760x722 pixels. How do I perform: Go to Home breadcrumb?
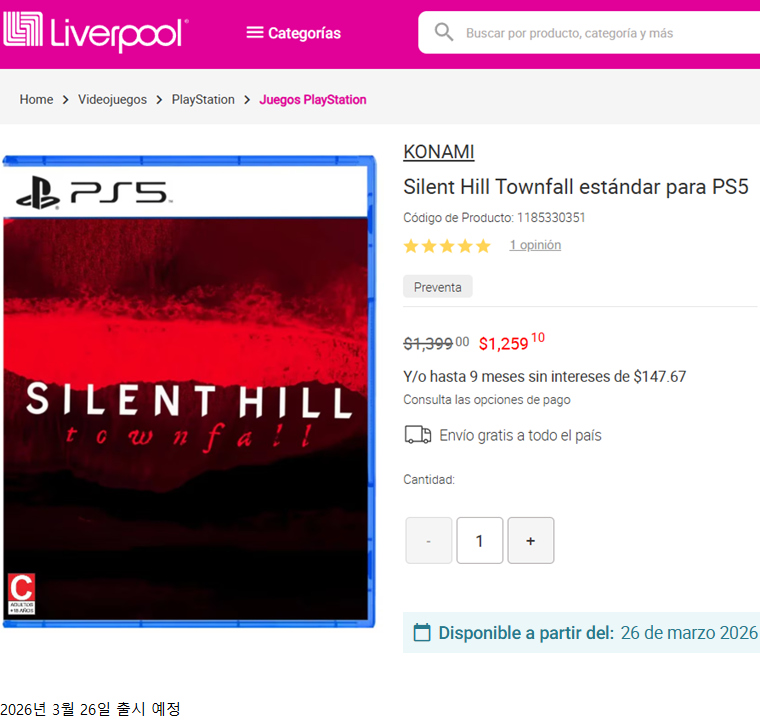coord(36,99)
